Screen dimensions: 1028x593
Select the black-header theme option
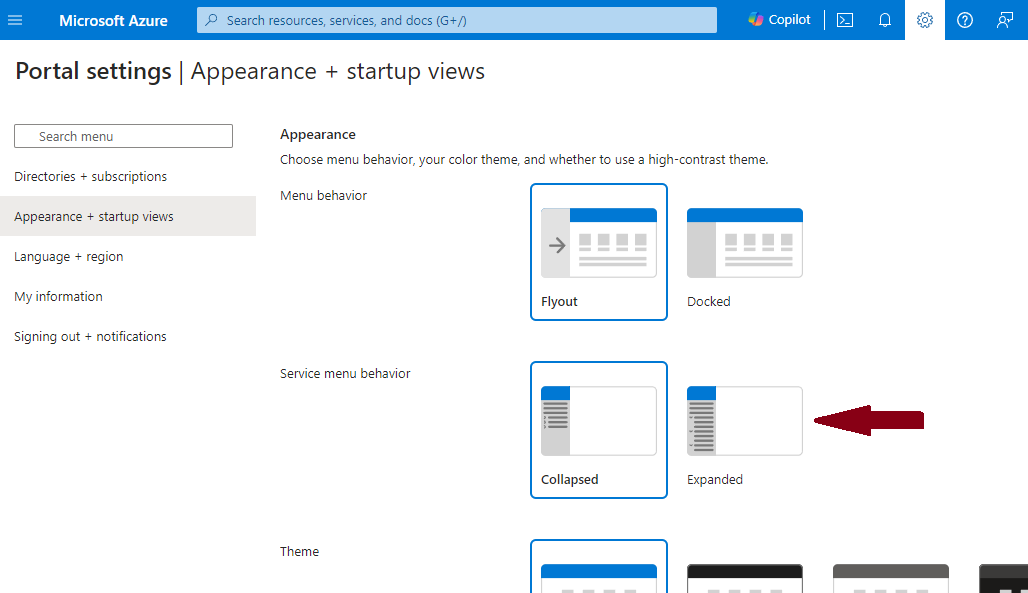point(744,578)
